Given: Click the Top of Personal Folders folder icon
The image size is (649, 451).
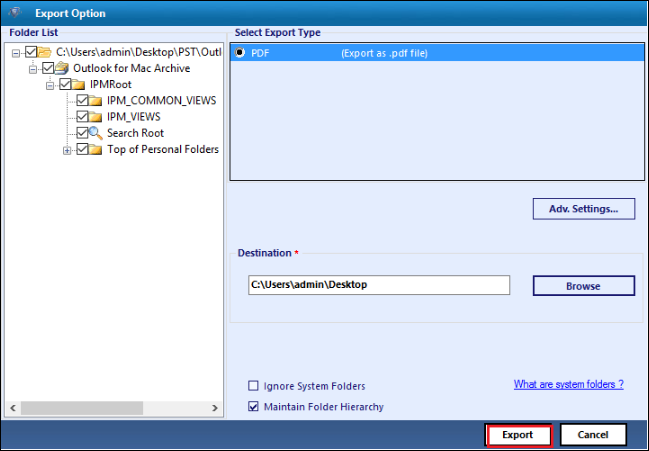Looking at the screenshot, I should 95,149.
